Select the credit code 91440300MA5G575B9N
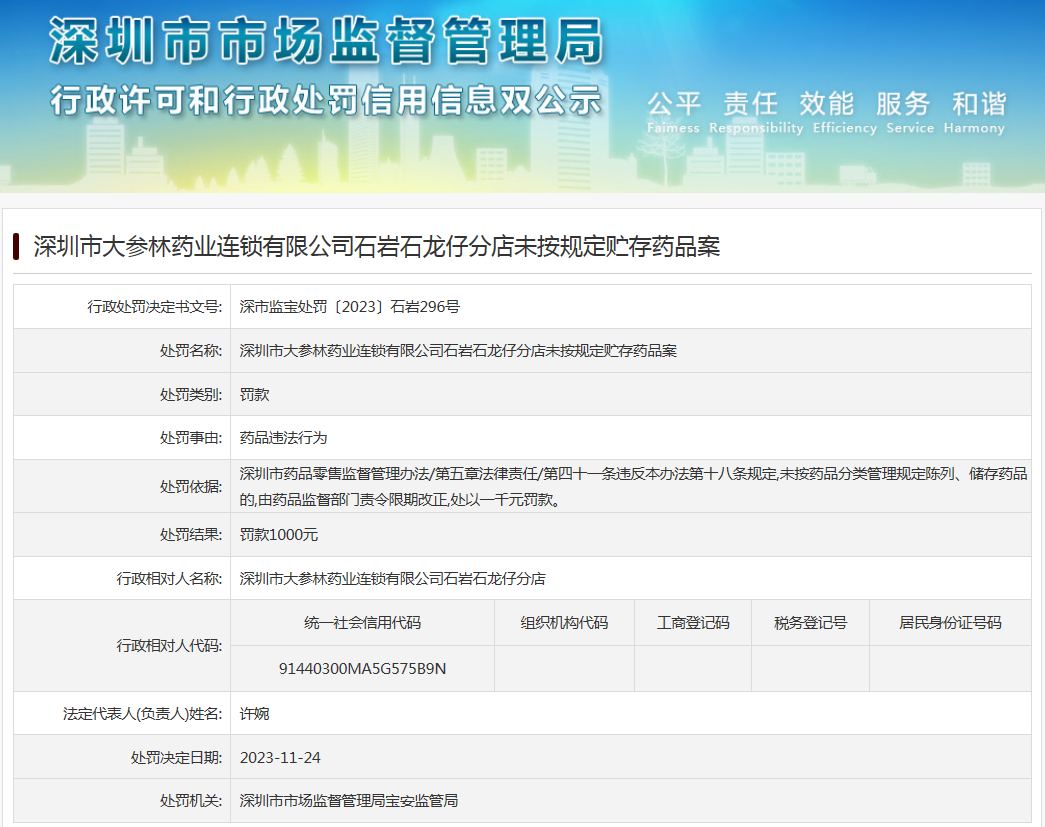Viewport: 1045px width, 827px height. [x=362, y=668]
